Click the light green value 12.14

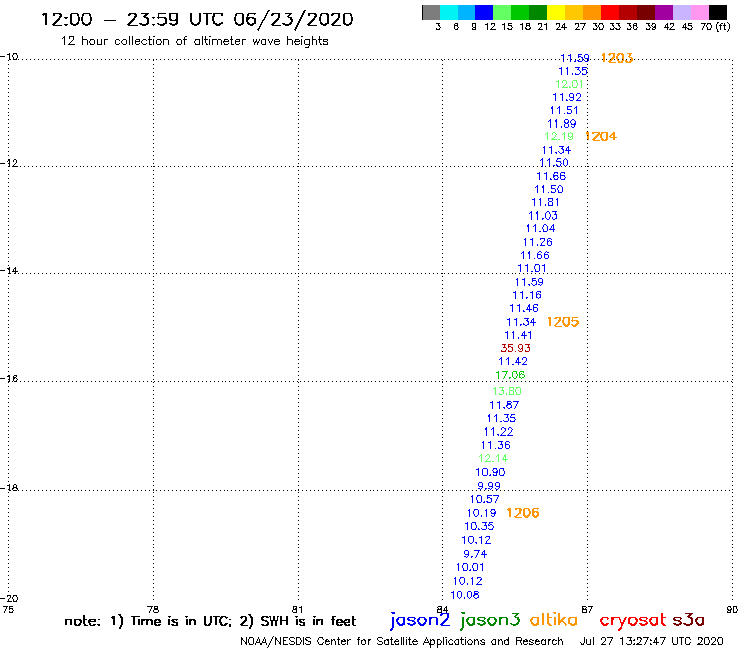pyautogui.click(x=493, y=458)
